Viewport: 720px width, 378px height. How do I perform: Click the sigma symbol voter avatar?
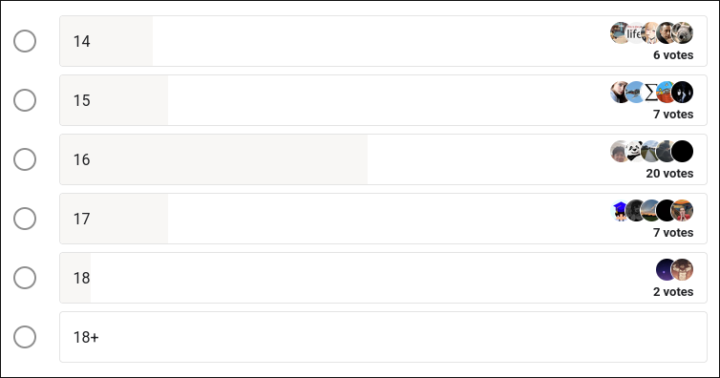pos(651,92)
